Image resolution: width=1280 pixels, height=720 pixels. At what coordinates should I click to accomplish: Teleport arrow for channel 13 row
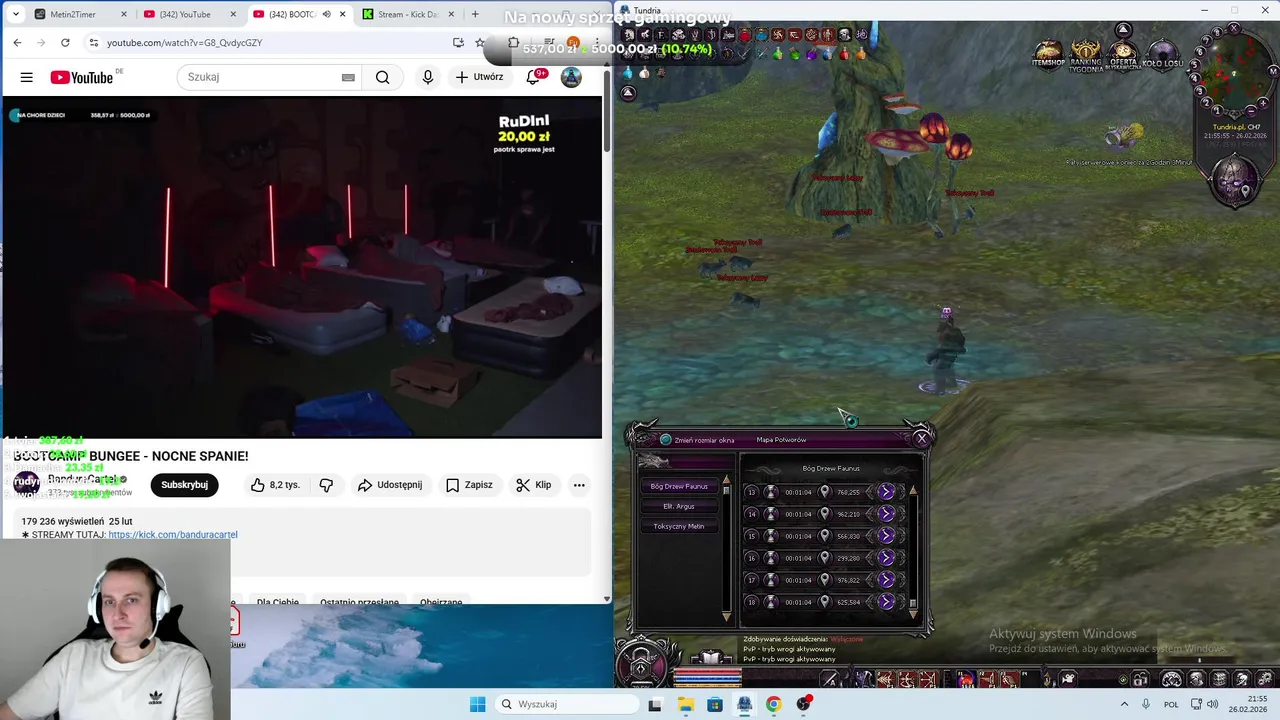click(886, 492)
